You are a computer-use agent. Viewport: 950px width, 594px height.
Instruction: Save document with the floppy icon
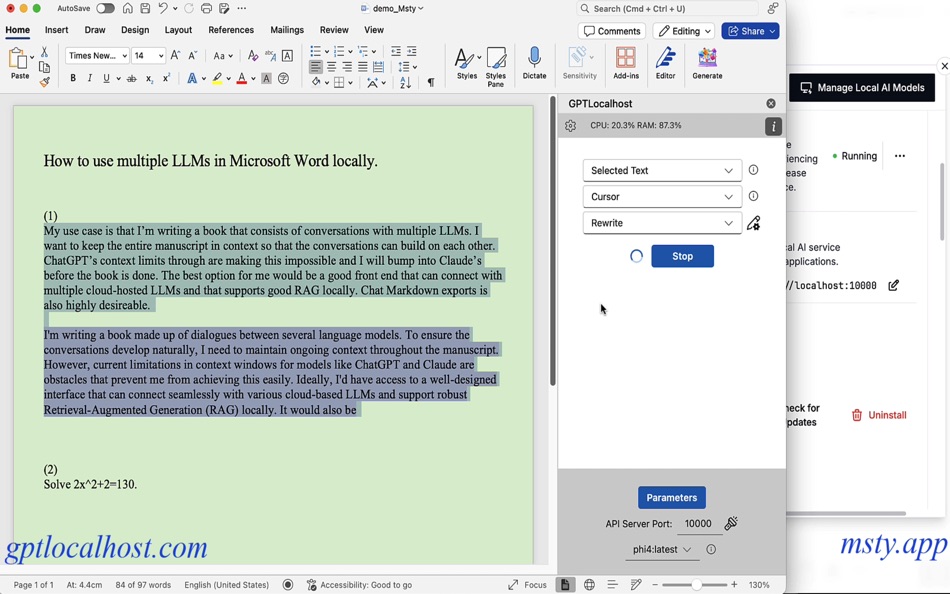click(x=145, y=8)
